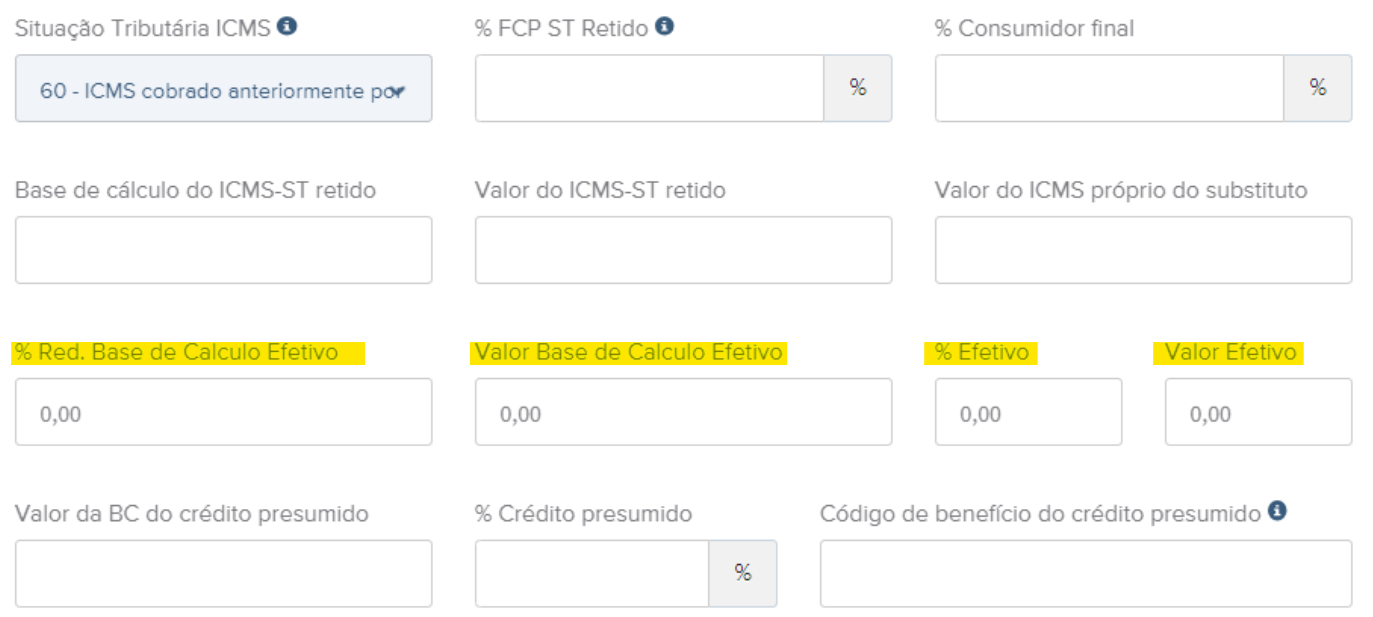
Task: Click the % suffix on Consumidor final
Action: [1317, 89]
